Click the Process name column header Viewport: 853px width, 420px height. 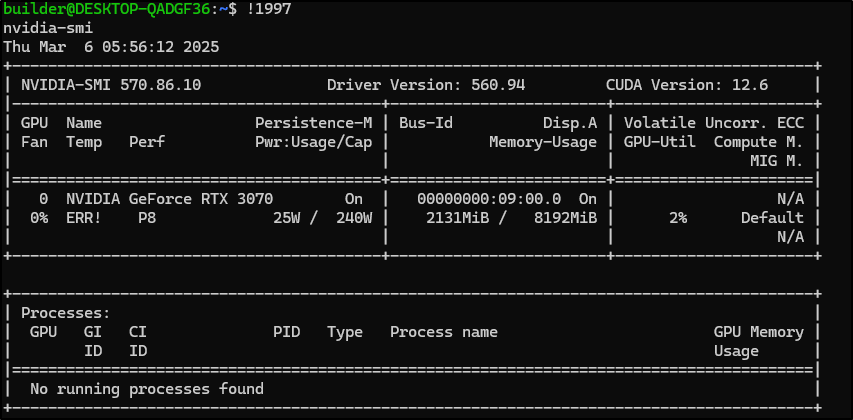click(x=444, y=332)
